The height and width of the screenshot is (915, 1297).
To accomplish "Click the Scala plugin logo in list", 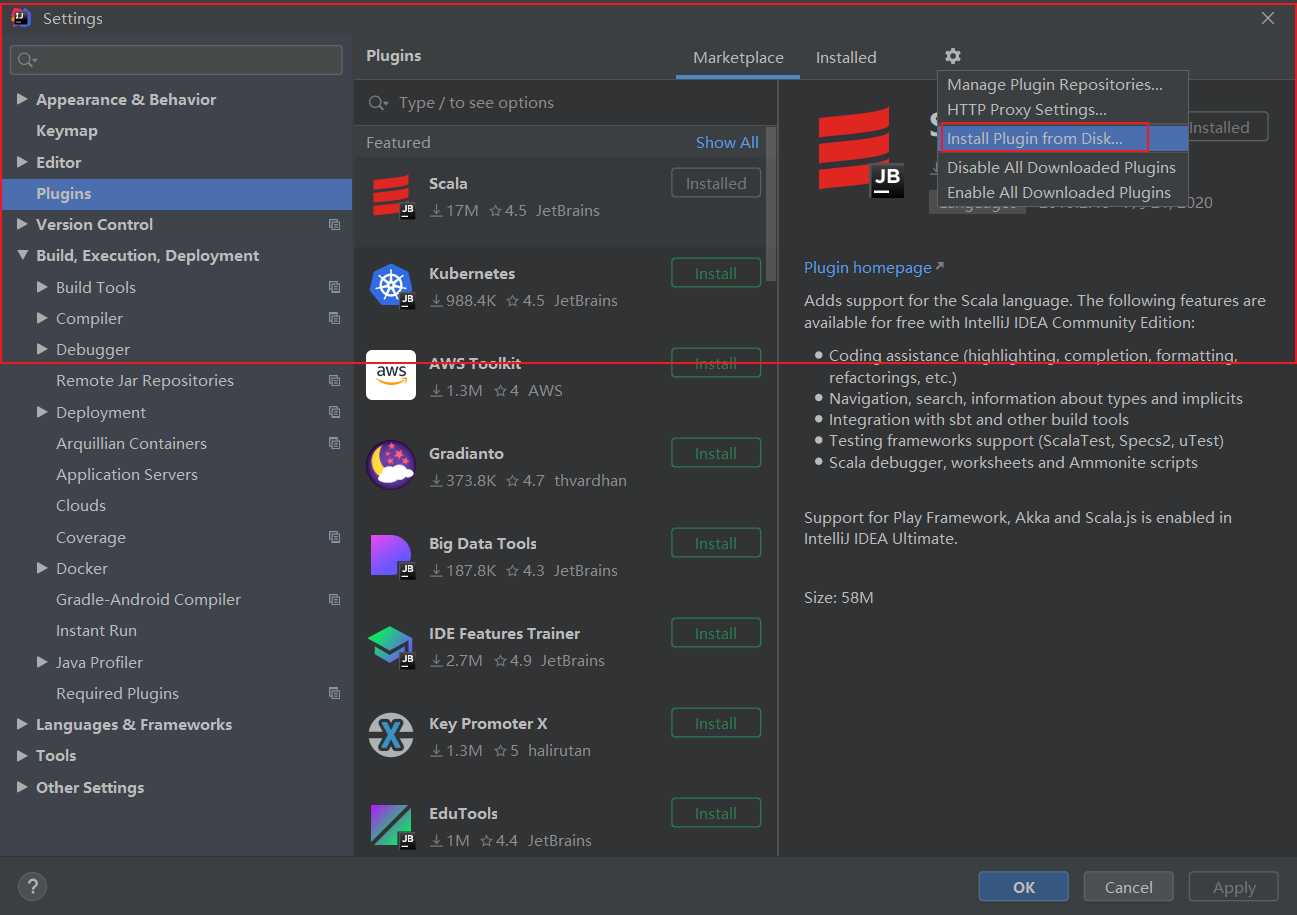I will 391,196.
